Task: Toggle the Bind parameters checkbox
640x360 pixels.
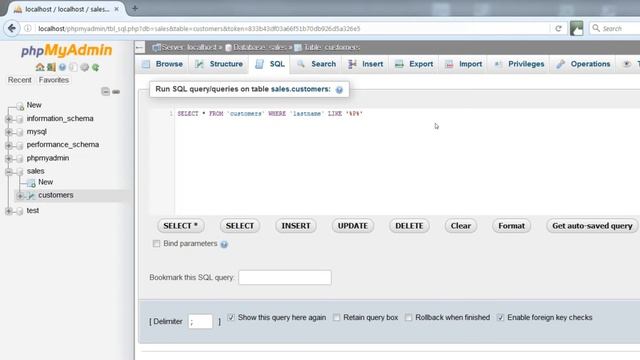Action: click(x=156, y=244)
